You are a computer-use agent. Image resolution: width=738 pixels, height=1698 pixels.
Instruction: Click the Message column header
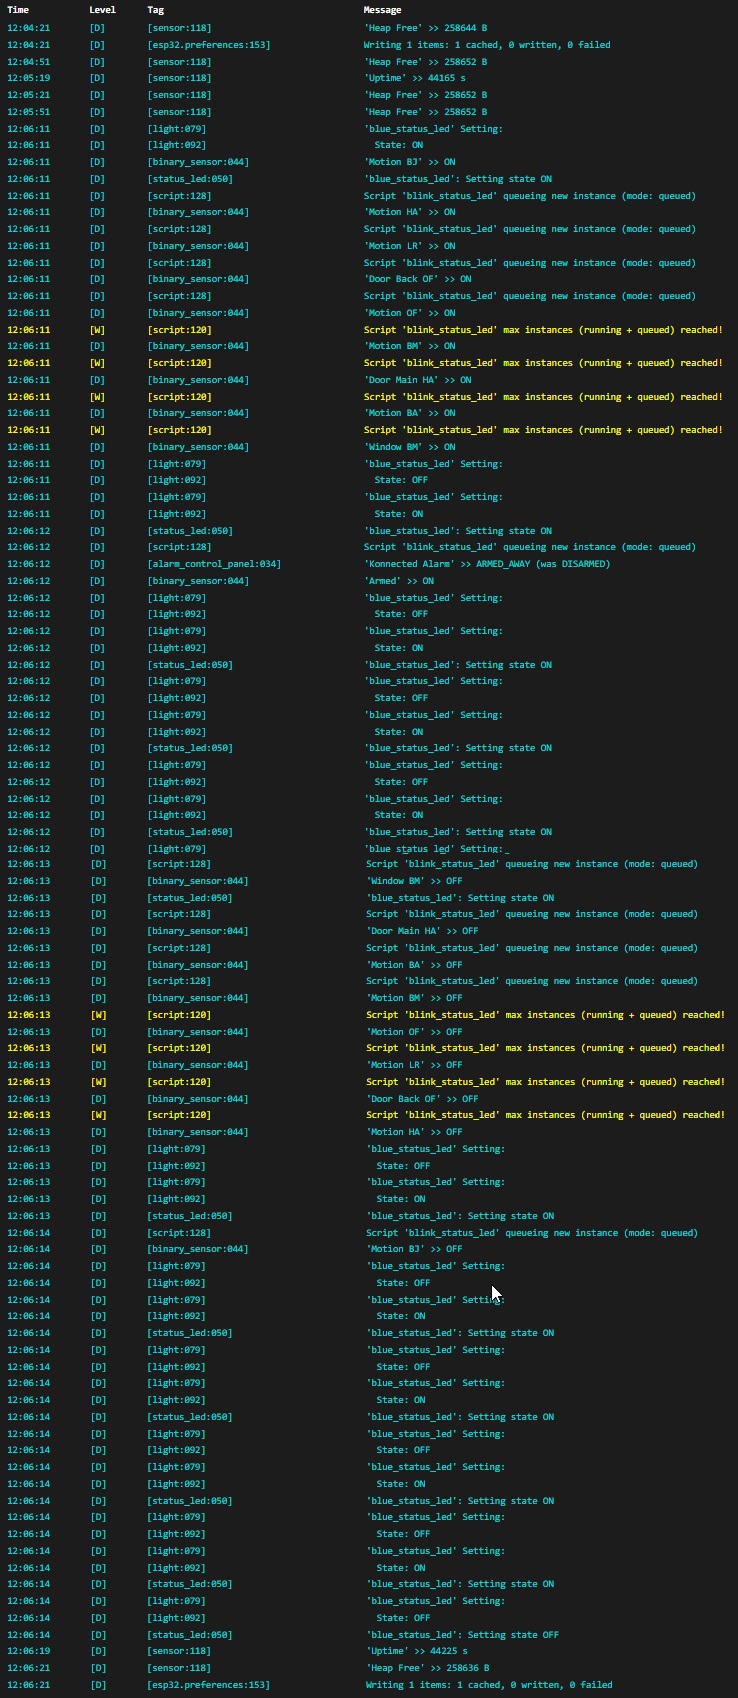click(x=382, y=10)
